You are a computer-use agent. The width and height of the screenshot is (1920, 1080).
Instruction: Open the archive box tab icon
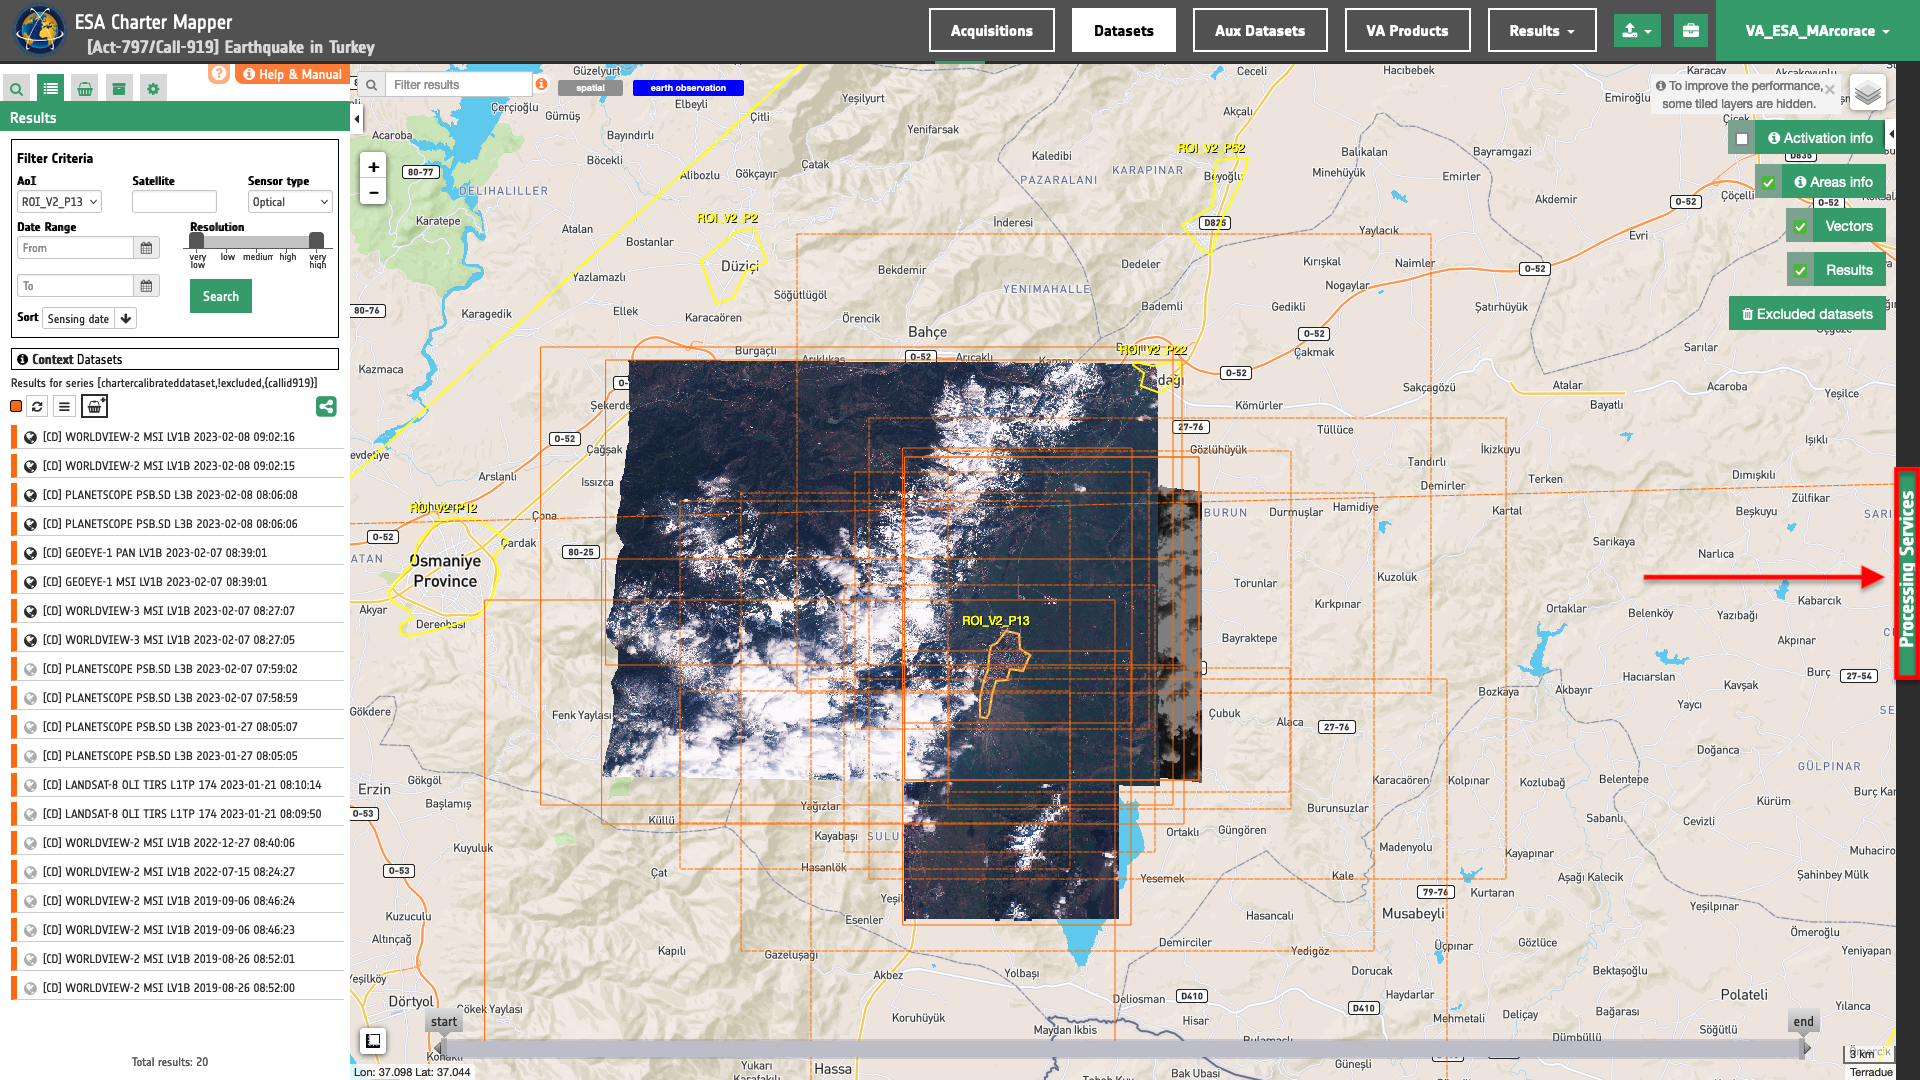pos(119,89)
